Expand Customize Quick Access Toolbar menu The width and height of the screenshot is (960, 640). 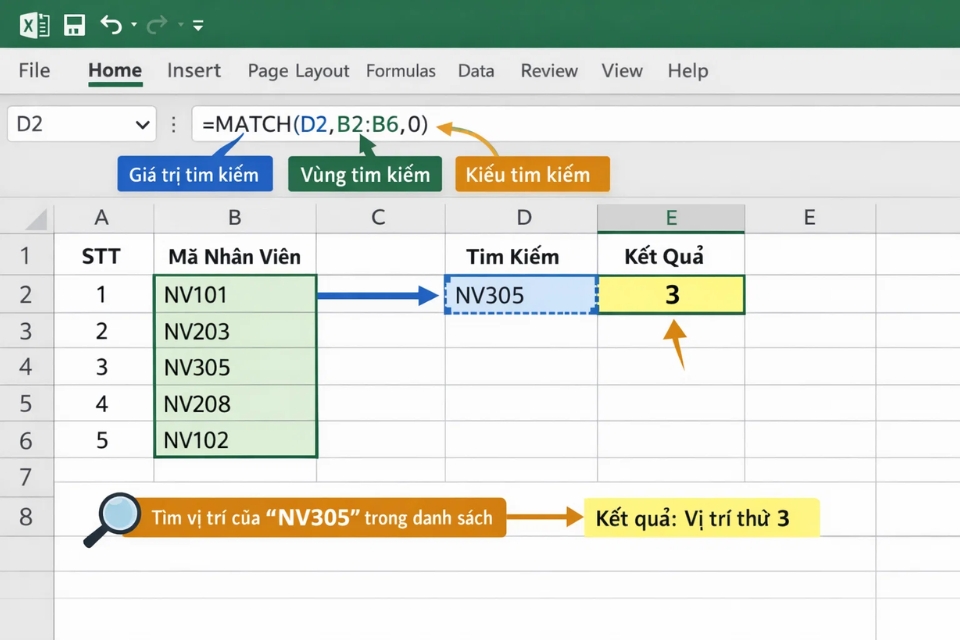click(x=198, y=26)
